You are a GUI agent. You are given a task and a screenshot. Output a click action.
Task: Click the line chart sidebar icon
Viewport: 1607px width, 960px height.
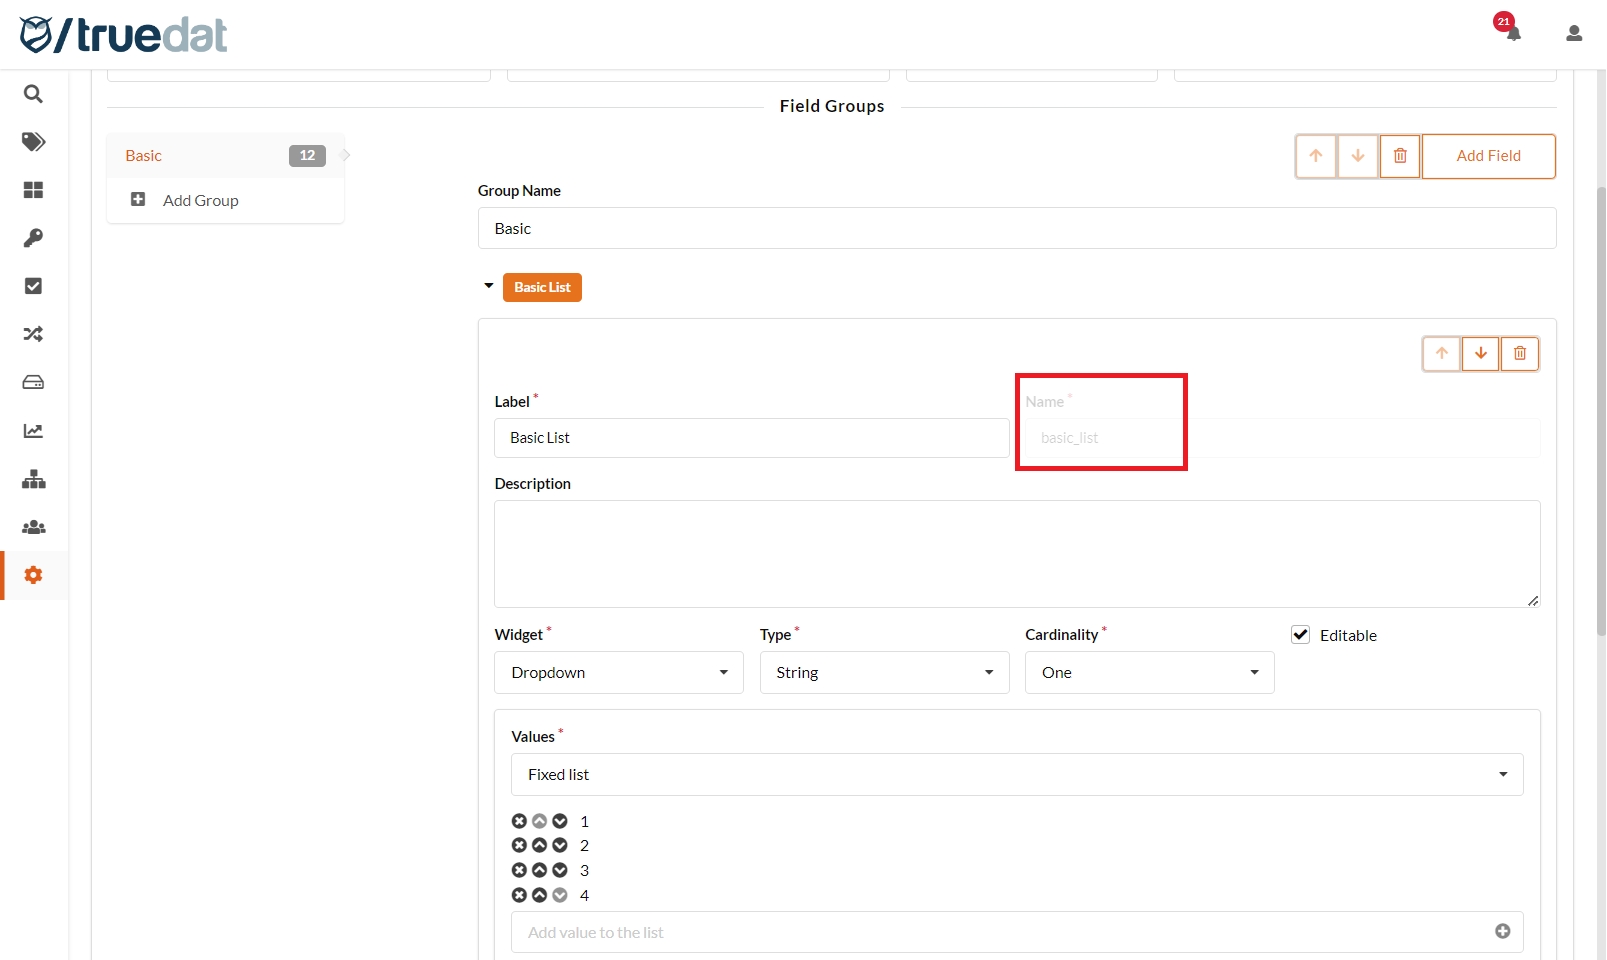pyautogui.click(x=33, y=431)
